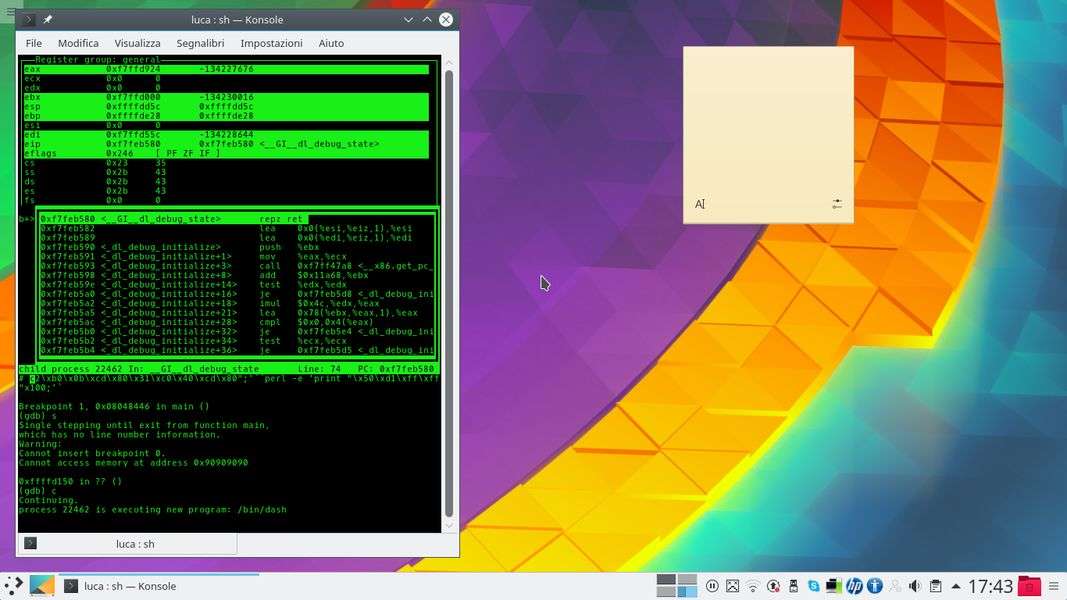The image size is (1067, 600).
Task: Open the Wi-Fi network tray icon
Action: 753,586
